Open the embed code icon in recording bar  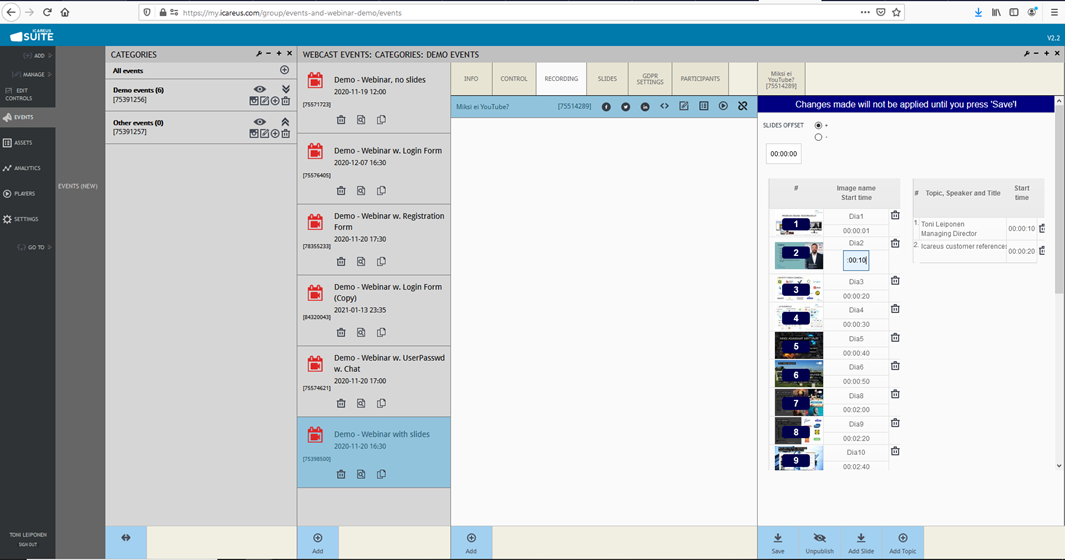click(664, 107)
